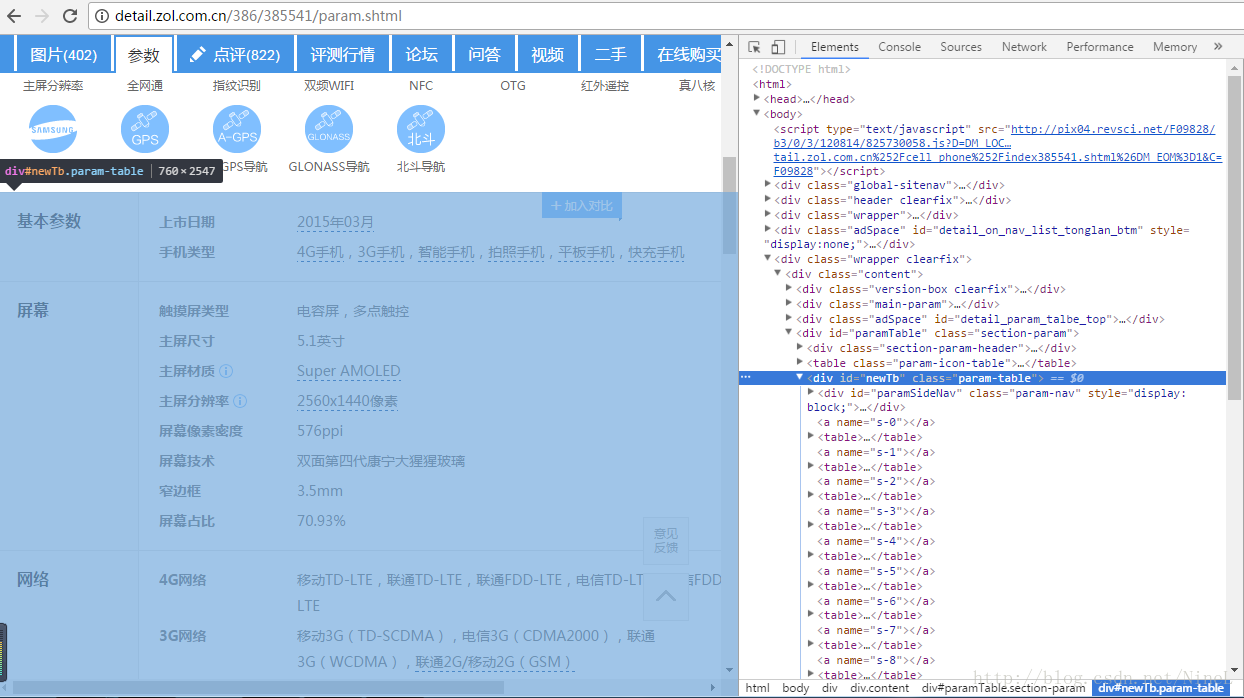Open the 点评(822) reviews tab
1244x698 pixels.
tap(235, 55)
